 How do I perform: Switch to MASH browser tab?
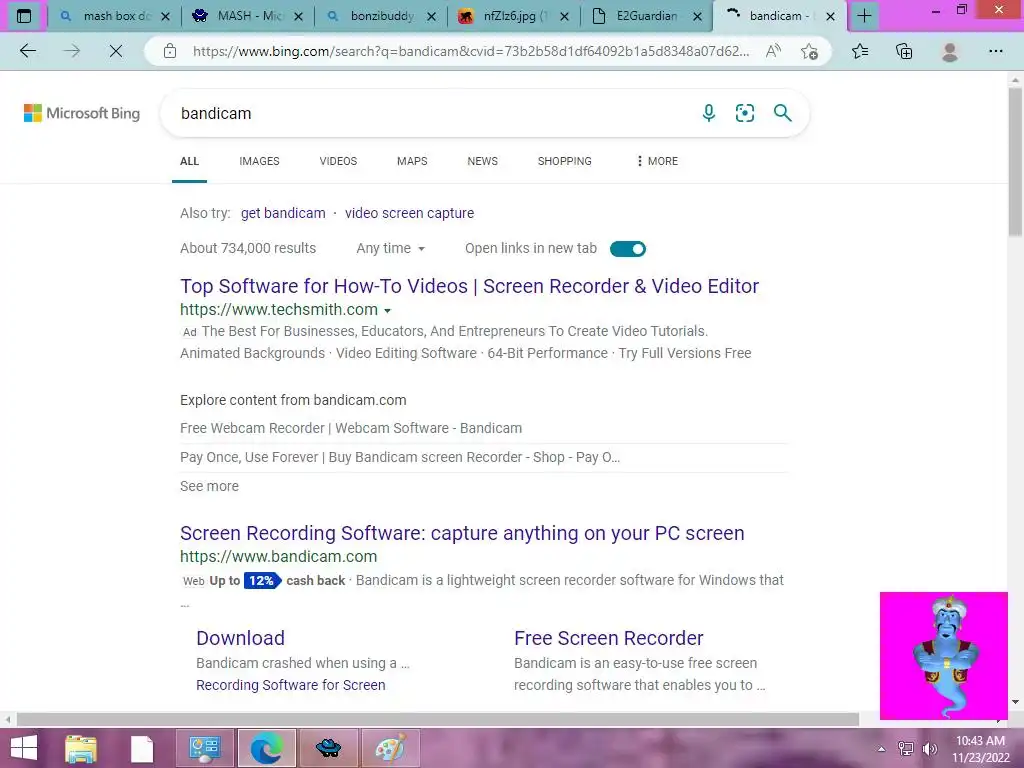tap(246, 16)
